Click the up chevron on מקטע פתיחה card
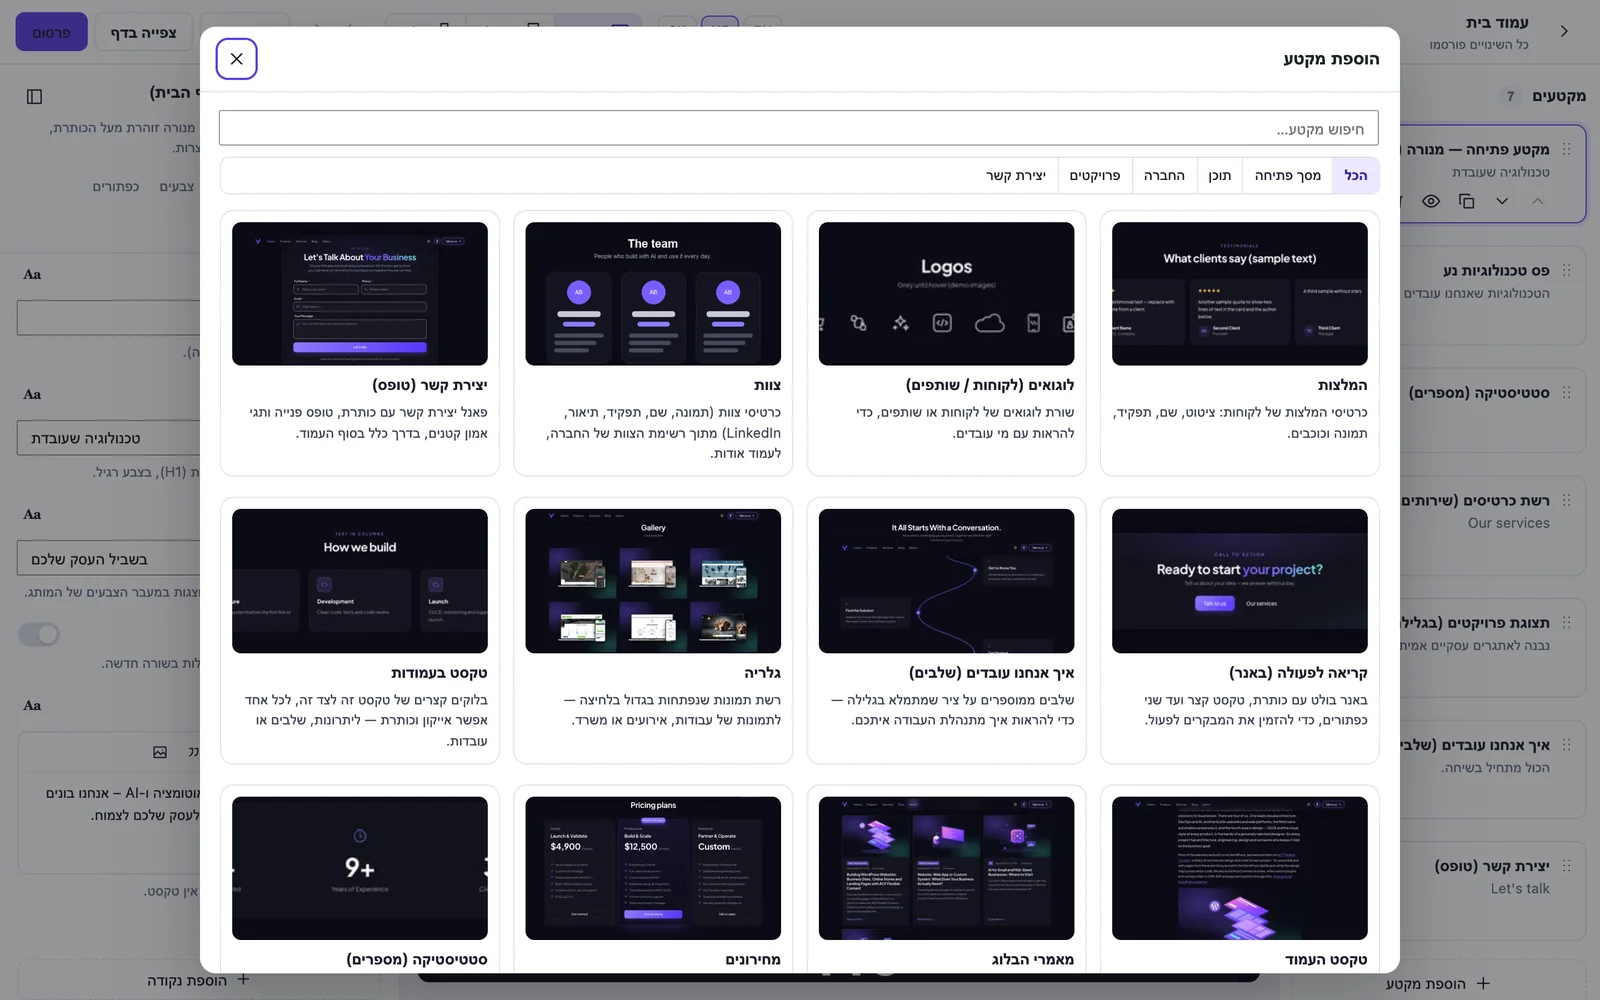 (1538, 201)
